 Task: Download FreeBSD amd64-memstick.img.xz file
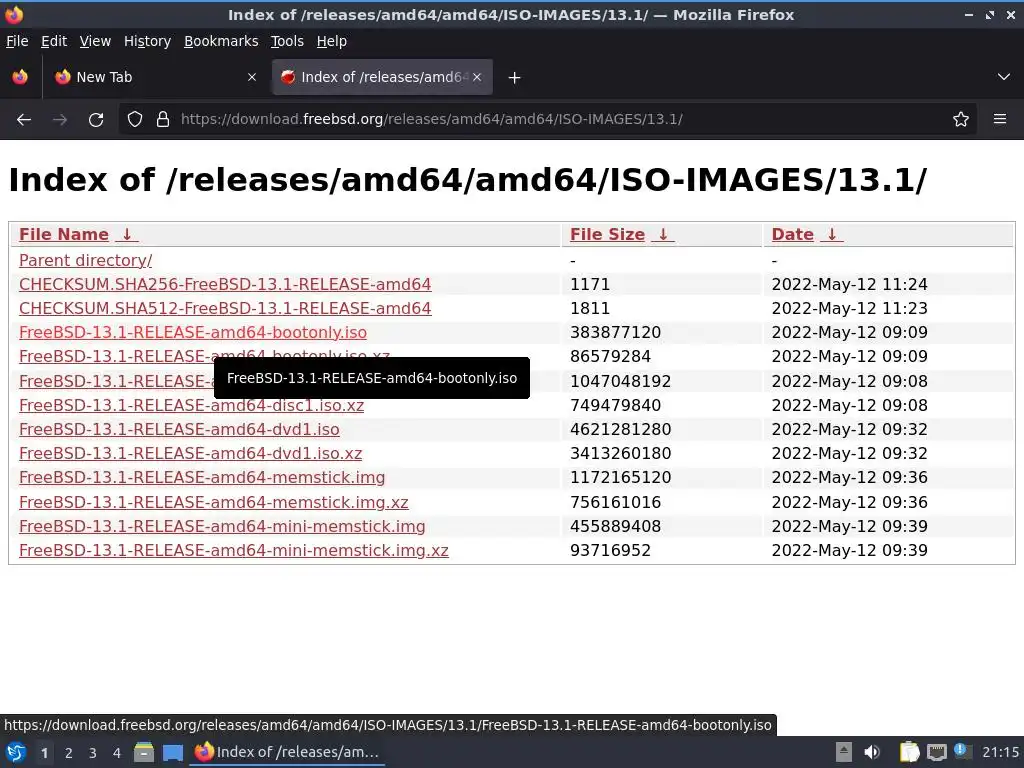tap(214, 502)
